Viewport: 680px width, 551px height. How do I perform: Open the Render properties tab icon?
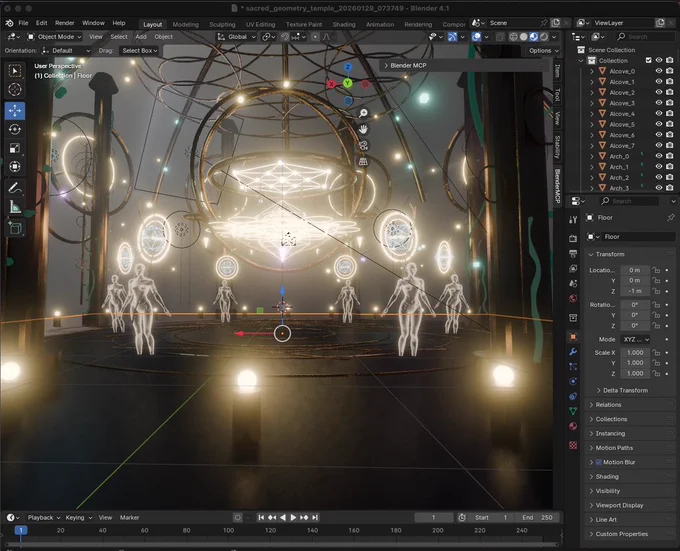coord(573,238)
